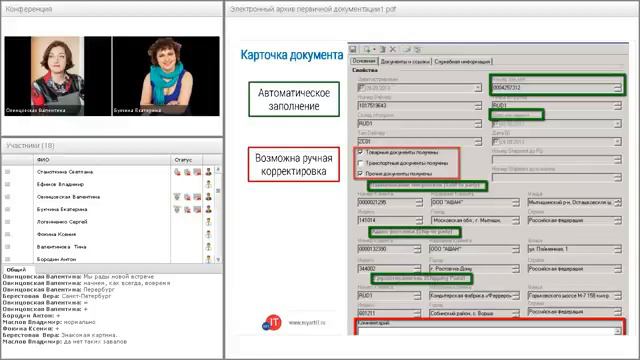This screenshot has width=640, height=360.
Task: Select participant 'Бородин Антон' in the list
Action: [x=56, y=259]
